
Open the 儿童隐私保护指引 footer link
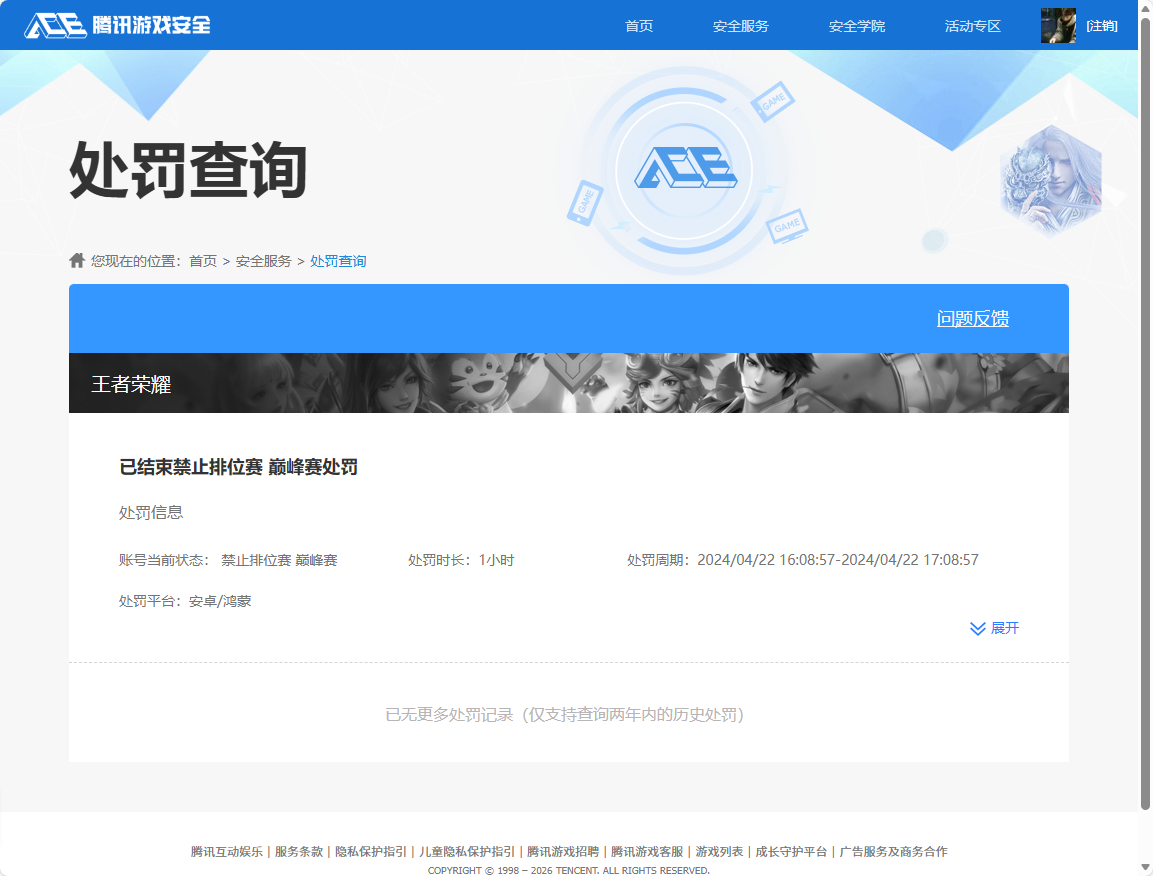tap(466, 851)
